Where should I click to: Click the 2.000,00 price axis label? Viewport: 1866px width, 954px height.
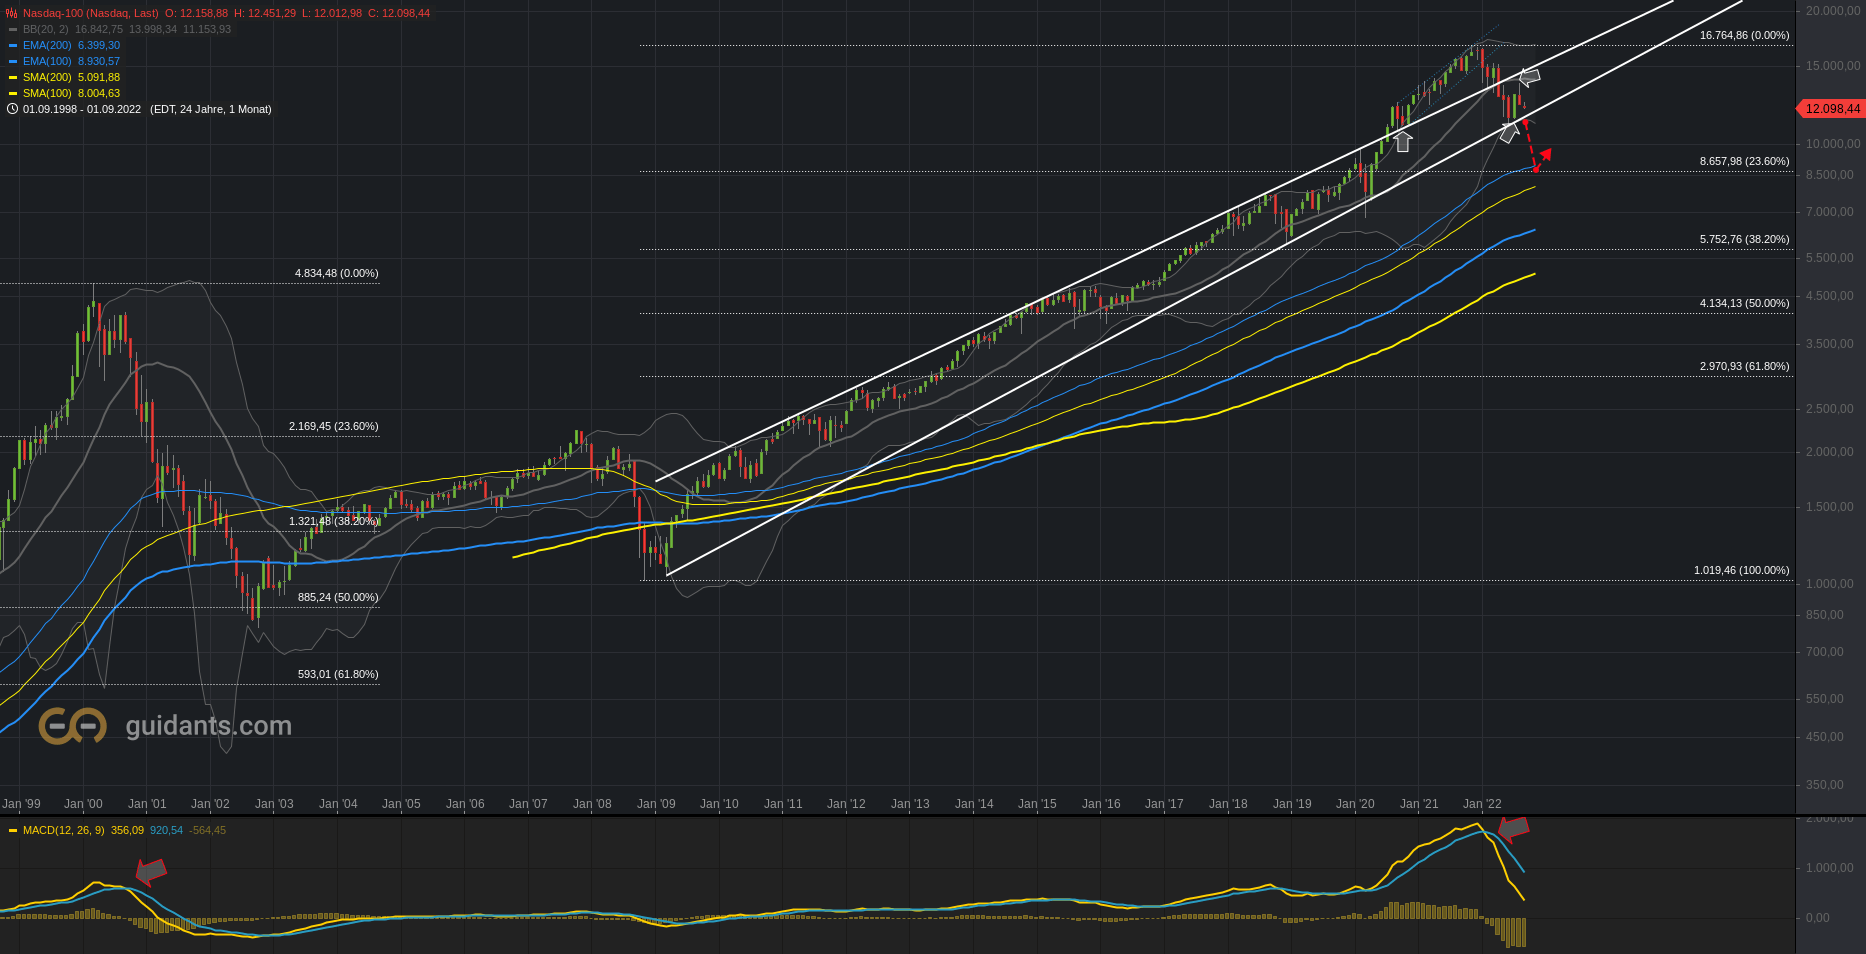pyautogui.click(x=1829, y=452)
